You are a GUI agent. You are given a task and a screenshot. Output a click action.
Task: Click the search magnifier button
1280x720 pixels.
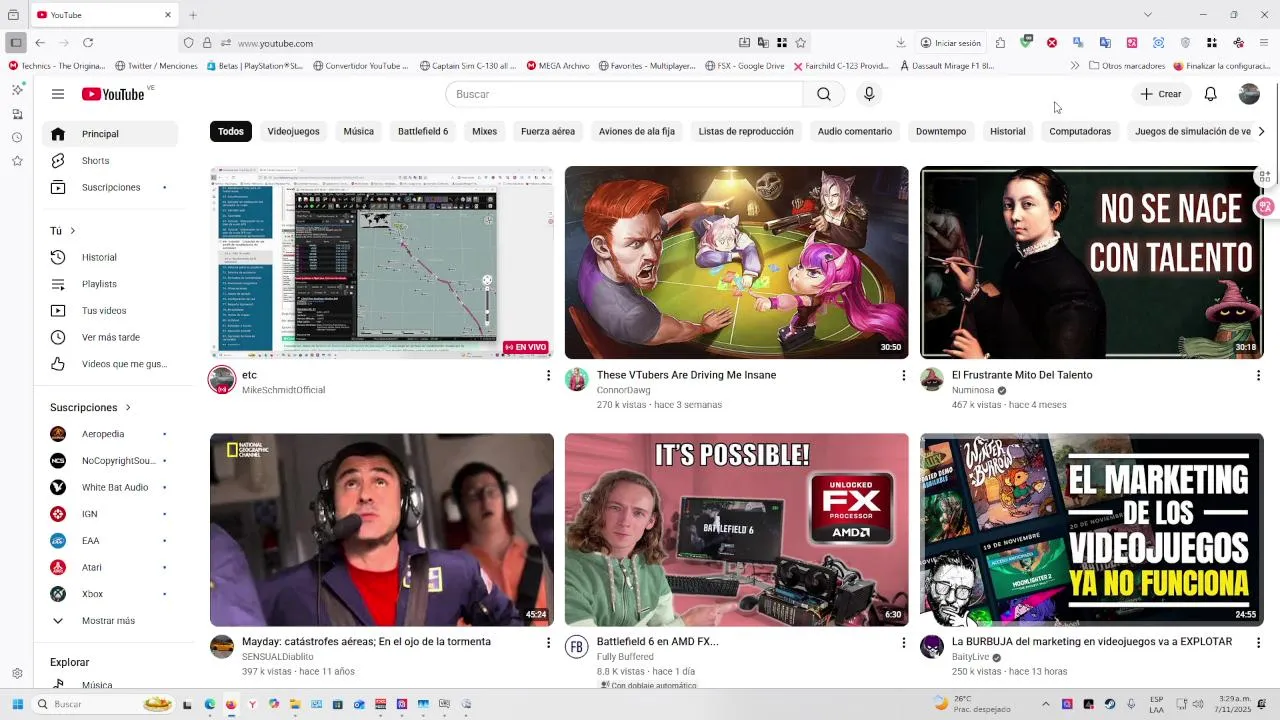[823, 94]
